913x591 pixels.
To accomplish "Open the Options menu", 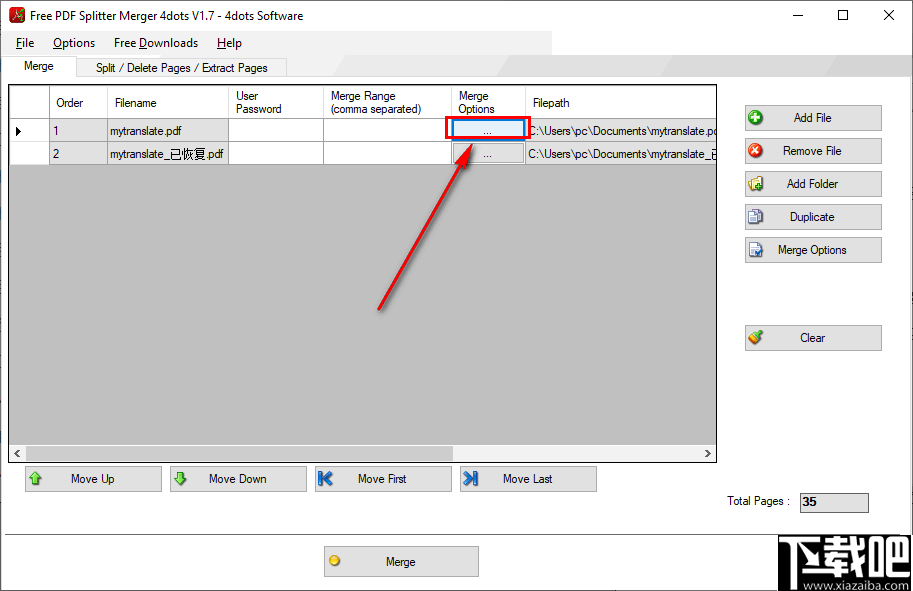I will pos(73,43).
